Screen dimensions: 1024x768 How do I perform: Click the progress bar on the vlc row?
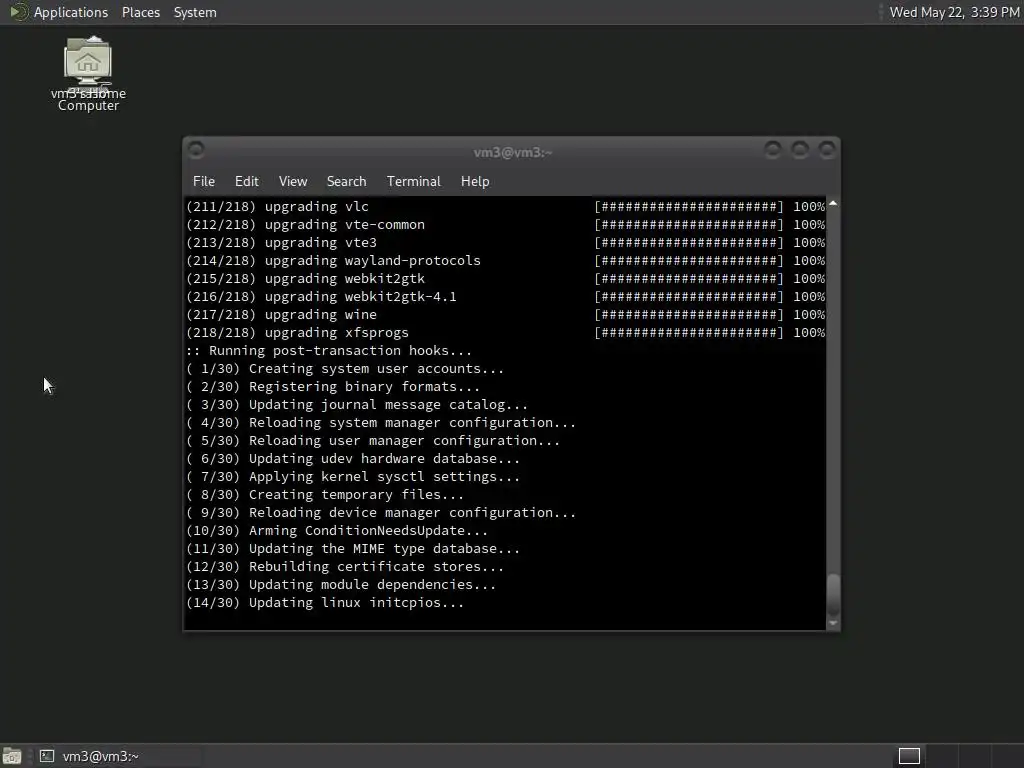coord(689,206)
